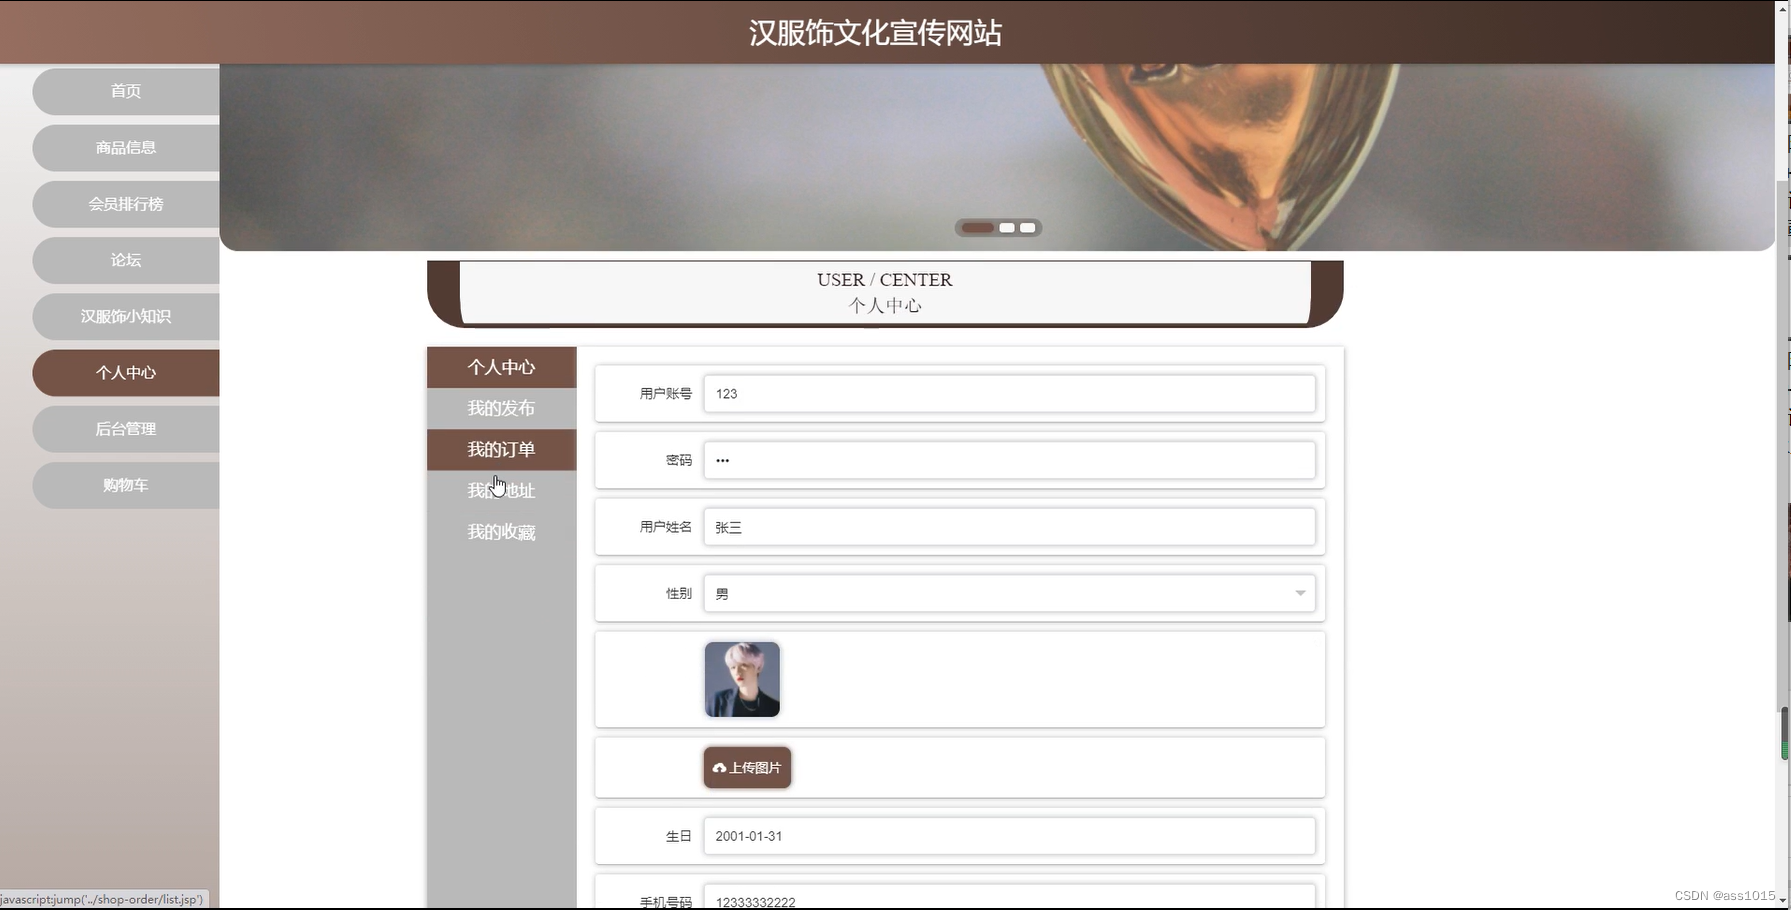Image resolution: width=1791 pixels, height=910 pixels.
Task: Switch to 我的收藏 tab
Action: coord(501,532)
